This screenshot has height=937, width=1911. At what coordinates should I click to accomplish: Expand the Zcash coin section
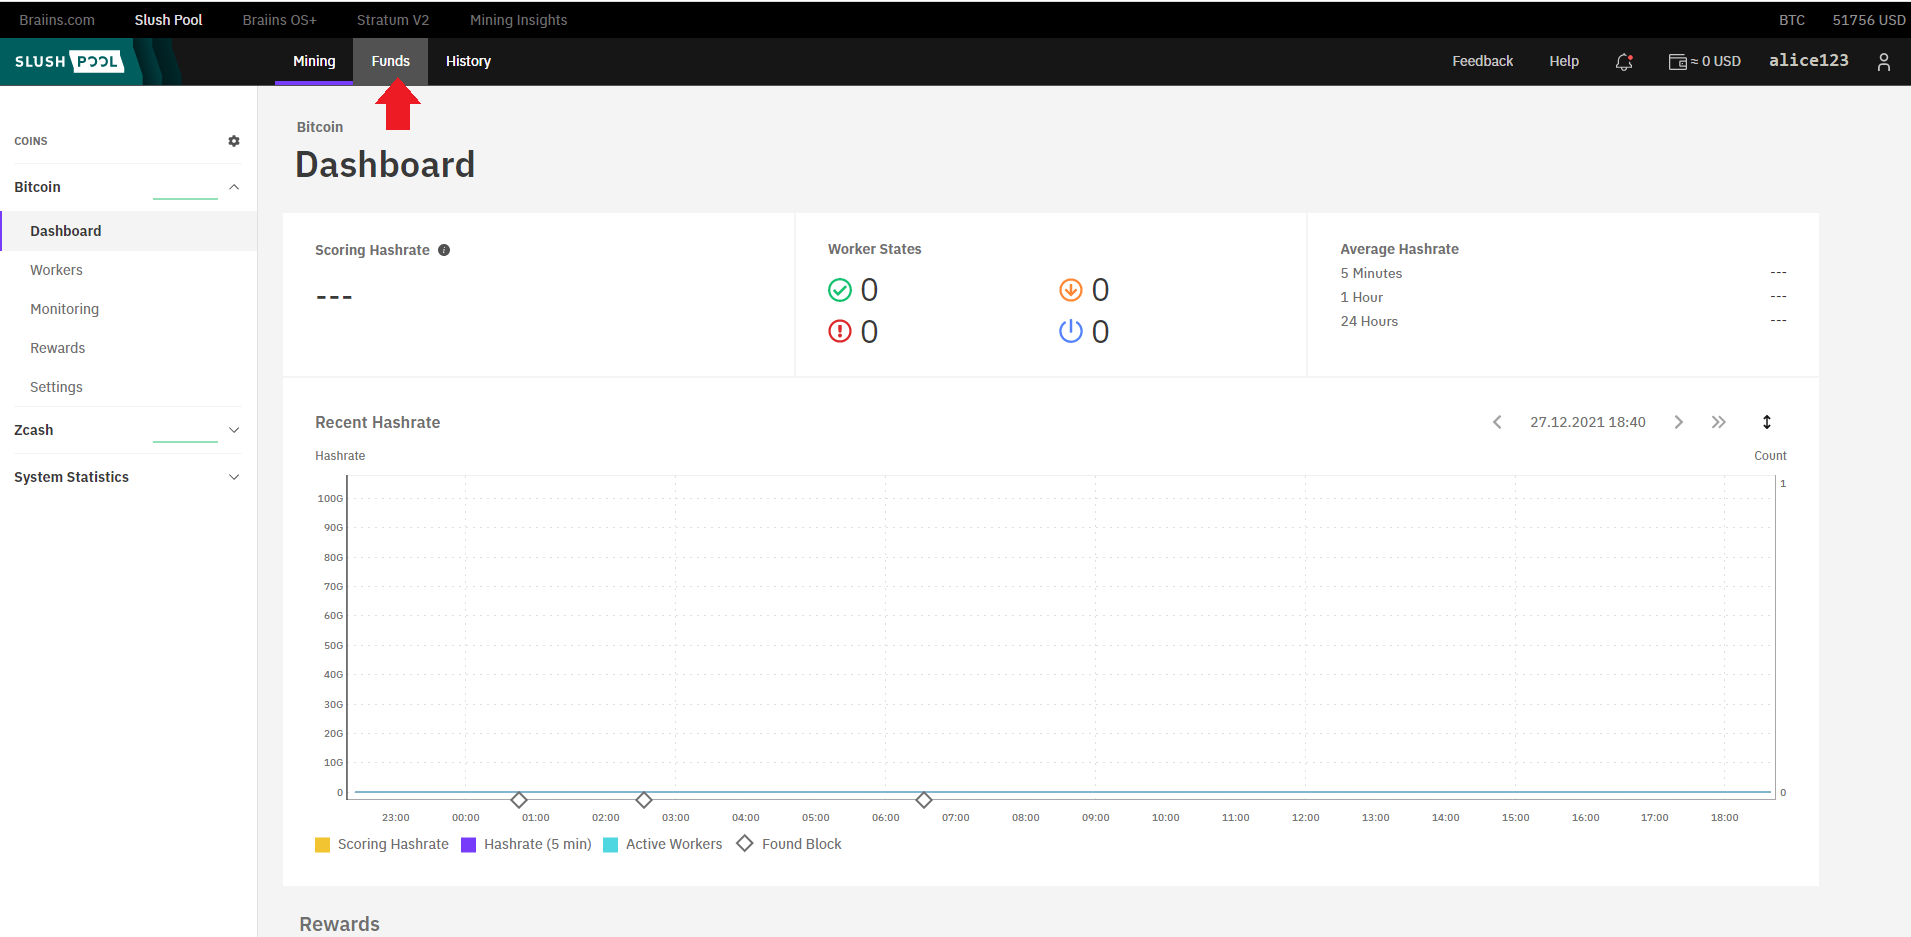(x=234, y=430)
